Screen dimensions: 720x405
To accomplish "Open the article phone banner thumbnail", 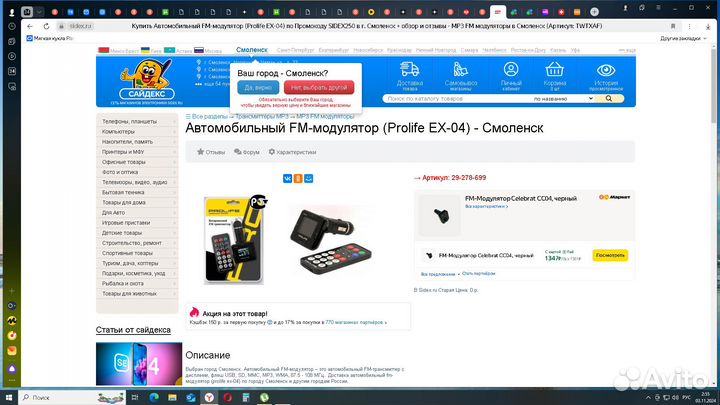I will [x=139, y=364].
